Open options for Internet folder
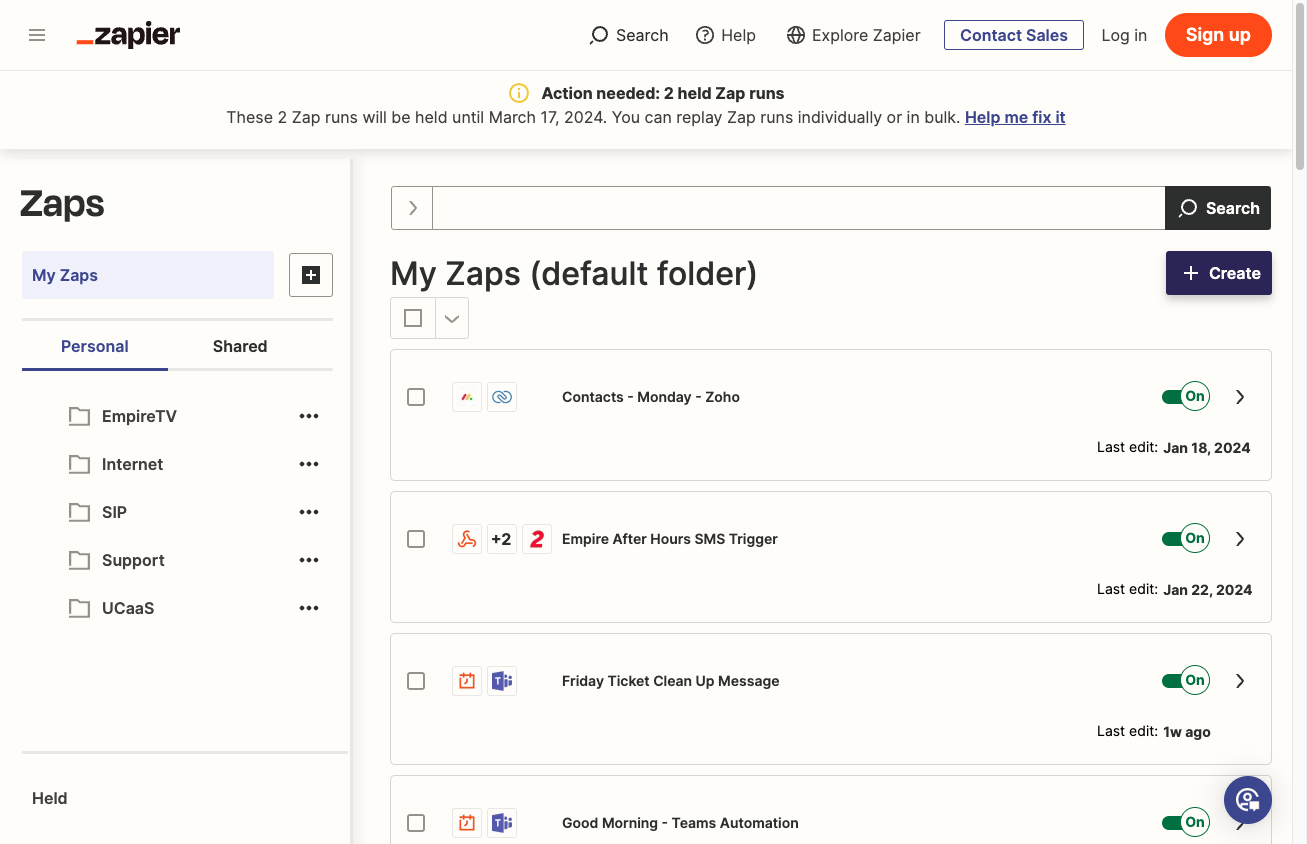 click(x=309, y=464)
